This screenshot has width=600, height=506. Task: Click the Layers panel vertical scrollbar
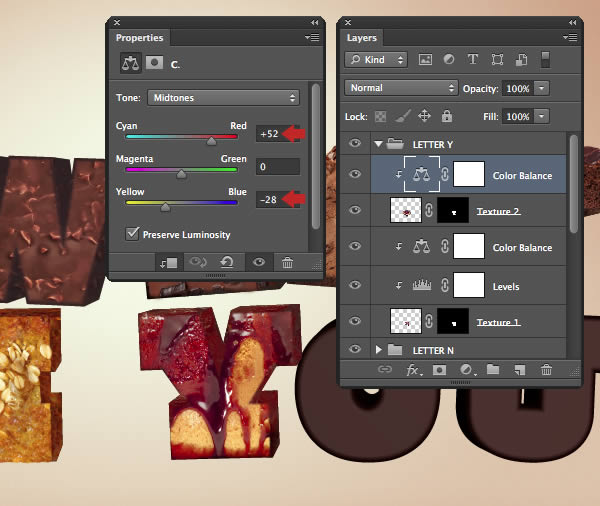point(573,184)
